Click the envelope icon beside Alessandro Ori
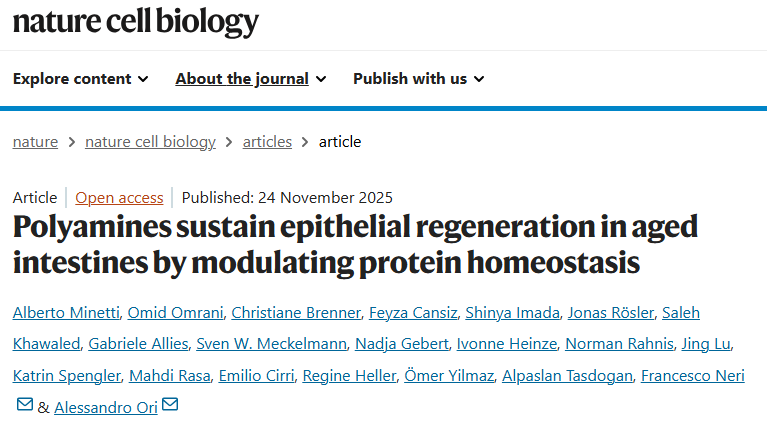767x426 pixels. point(170,405)
